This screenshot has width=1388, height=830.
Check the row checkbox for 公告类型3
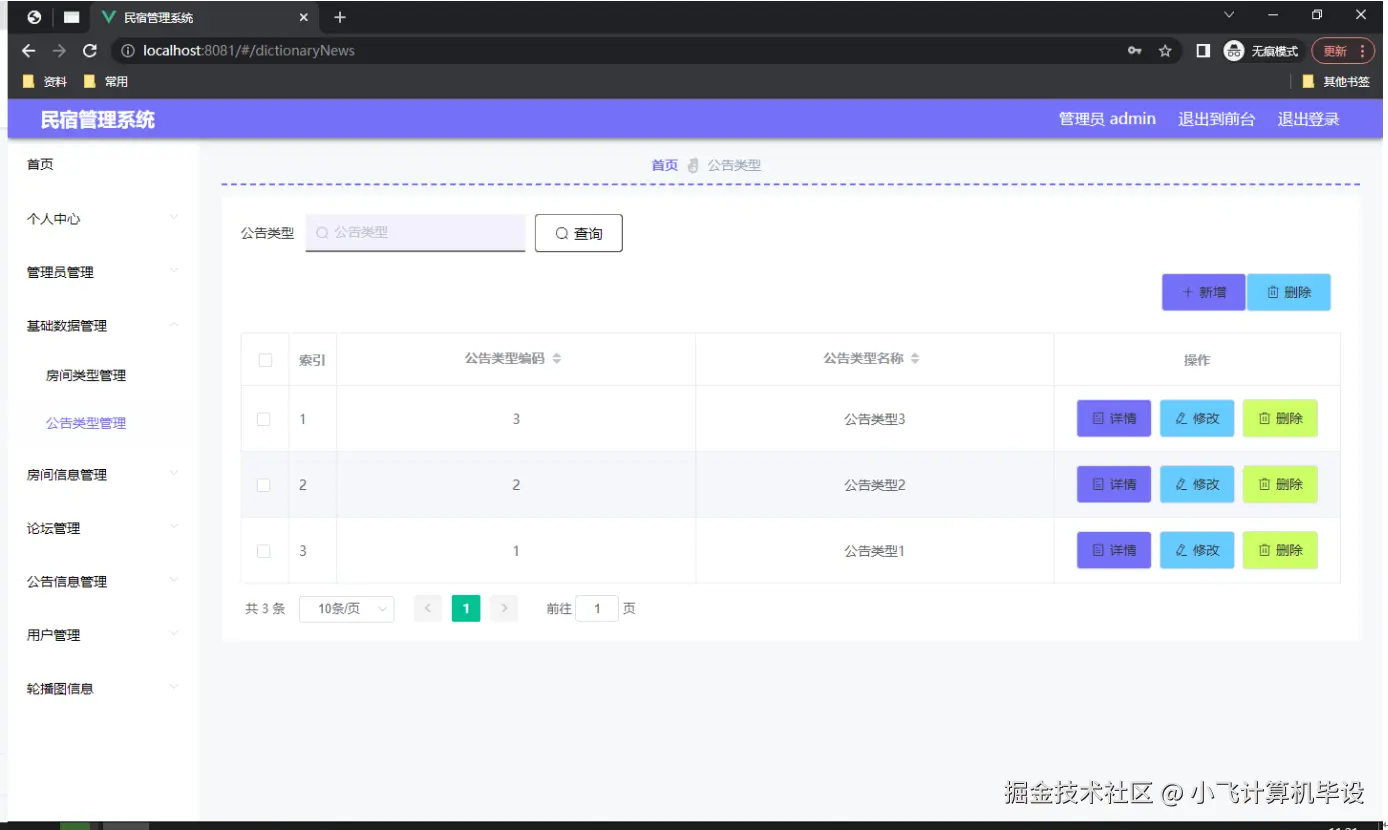(264, 418)
